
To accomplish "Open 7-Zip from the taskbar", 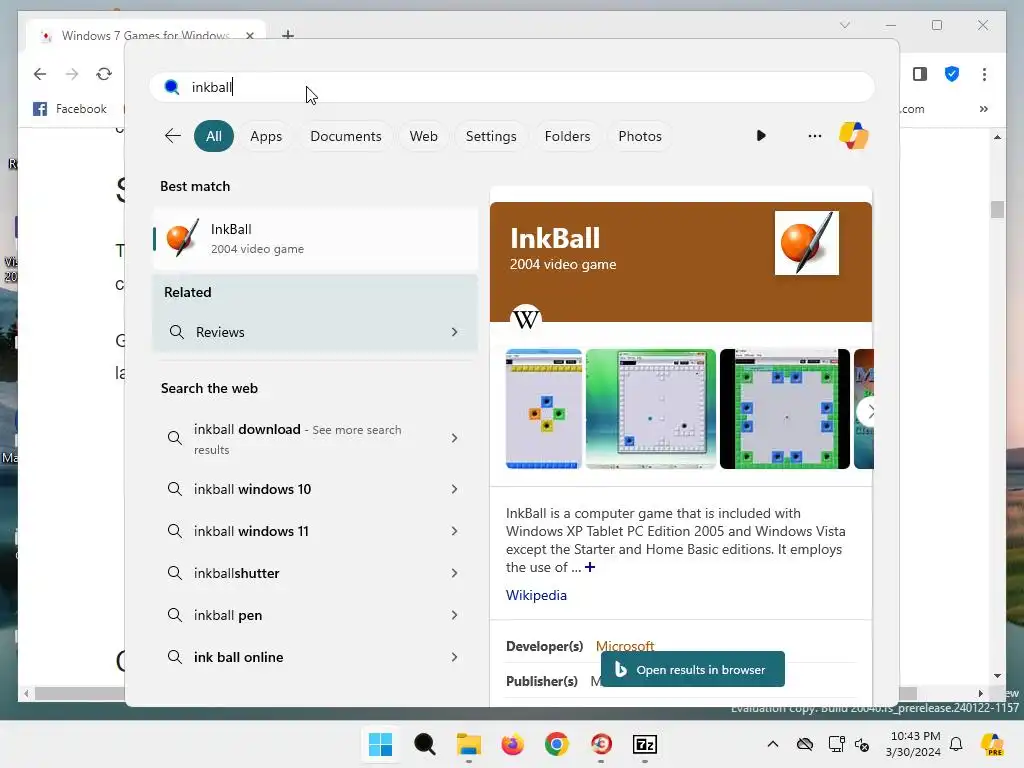I will click(645, 744).
